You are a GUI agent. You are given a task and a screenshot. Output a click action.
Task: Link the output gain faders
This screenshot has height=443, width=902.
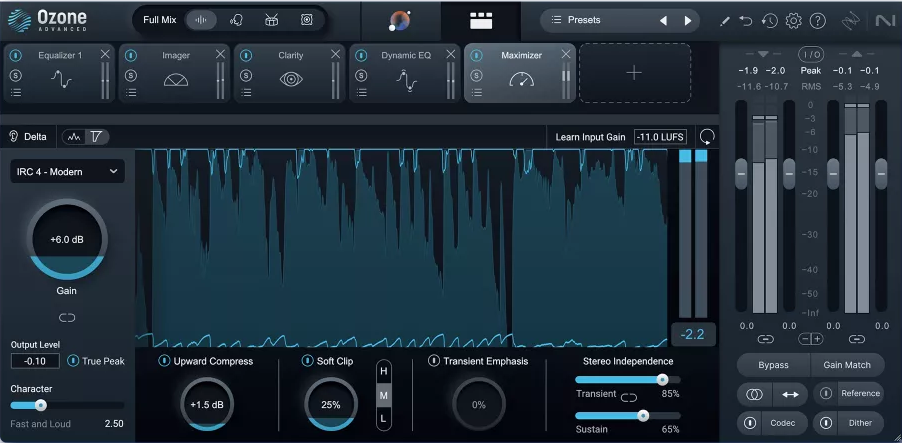coord(857,339)
